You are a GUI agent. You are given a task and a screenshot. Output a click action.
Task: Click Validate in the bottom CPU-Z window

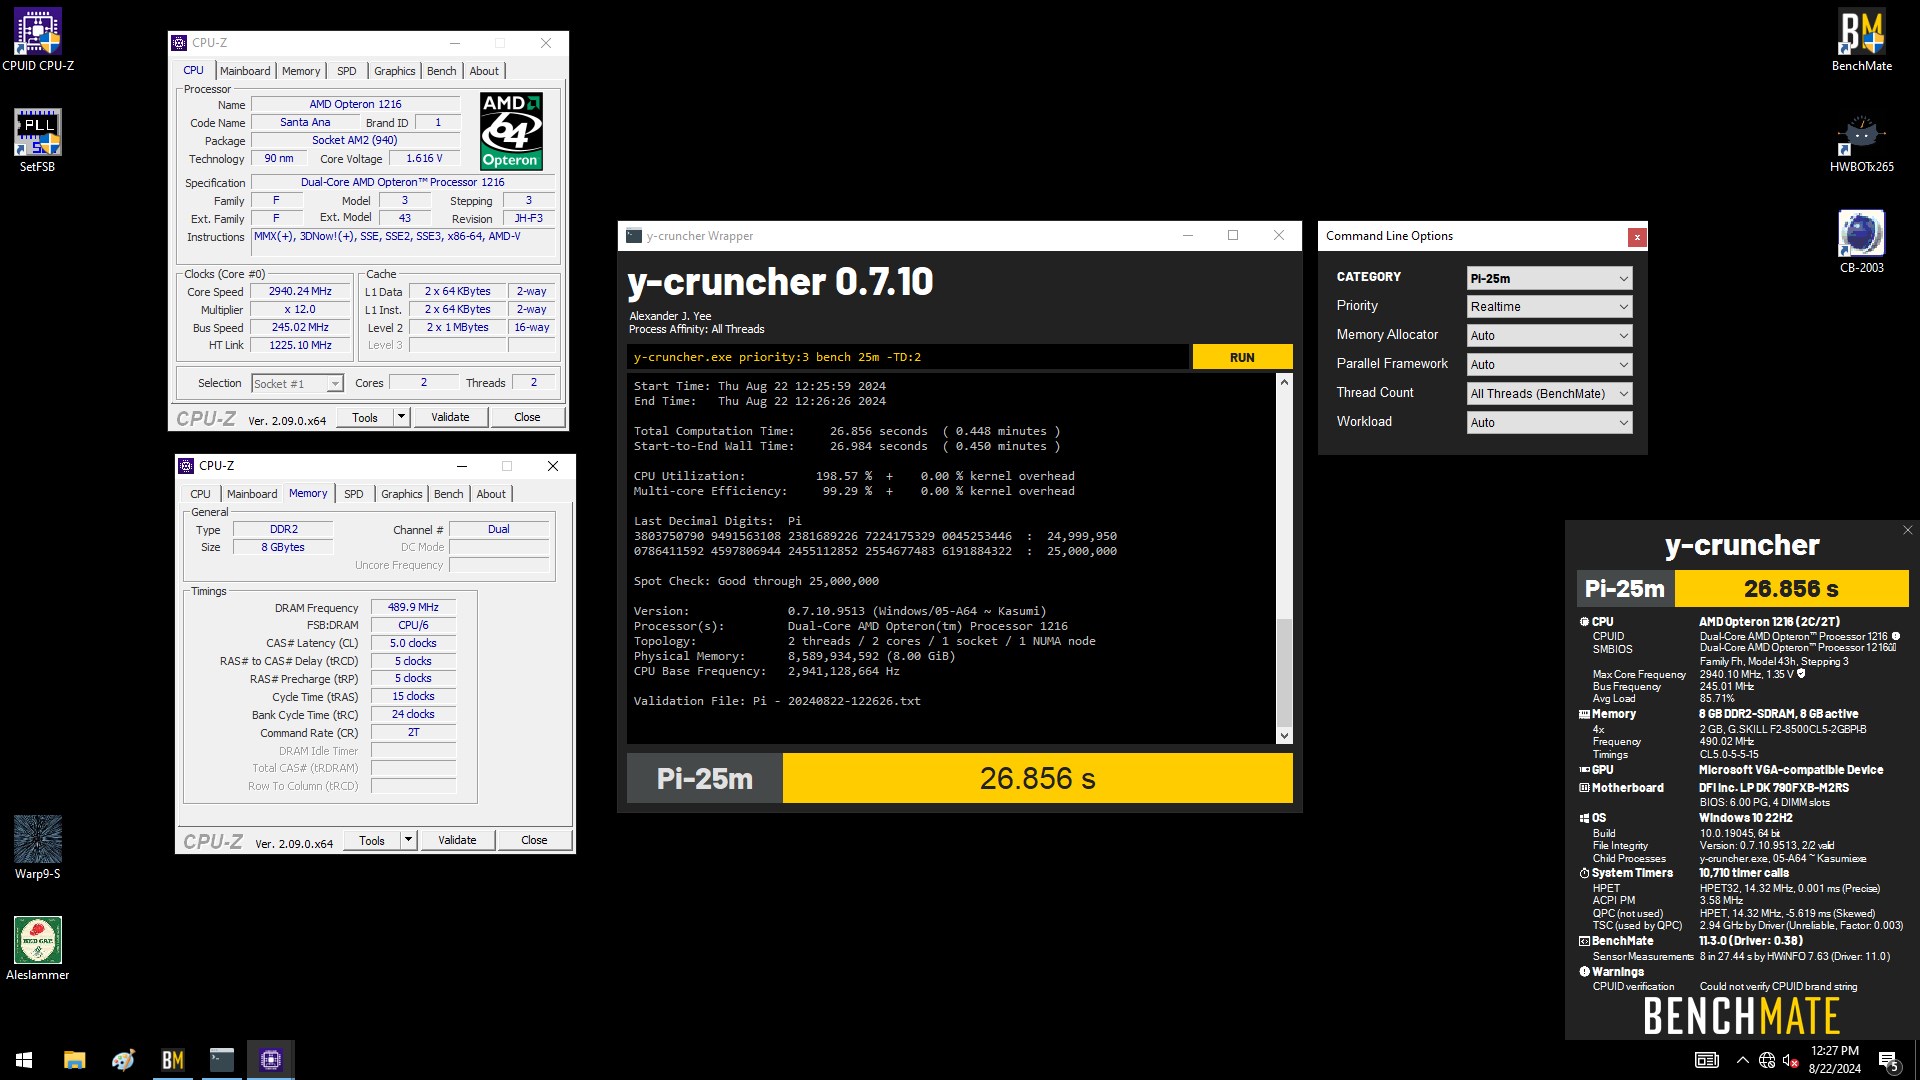click(457, 840)
